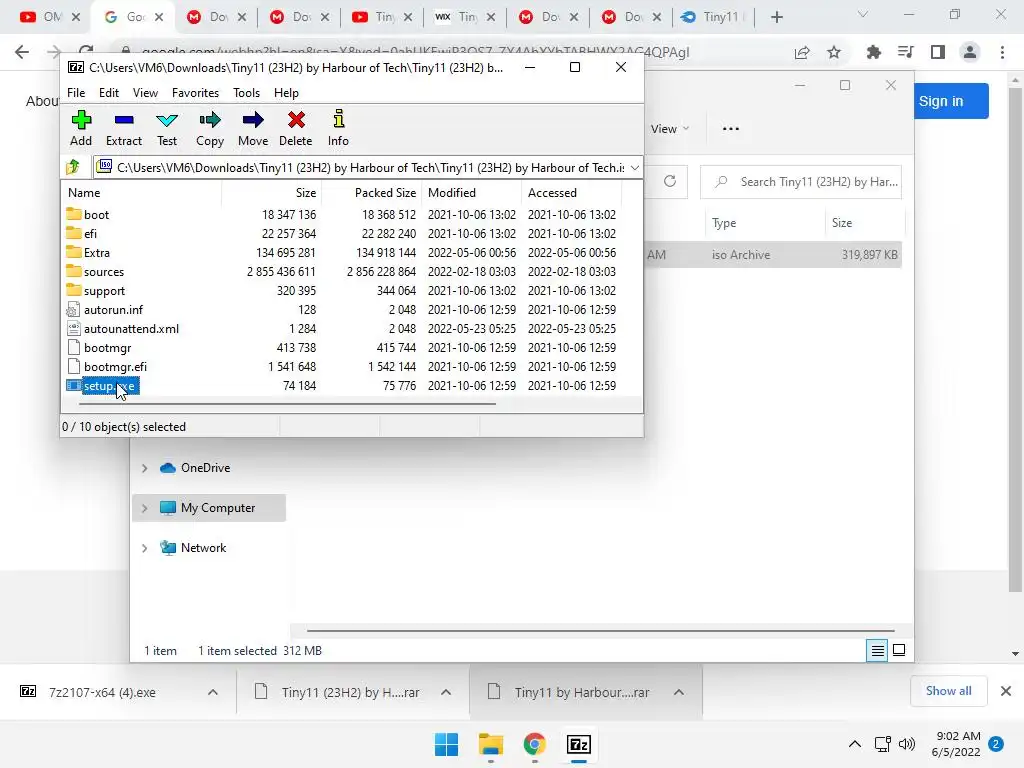
Task: Click the Extract toolbar icon
Action: [123, 128]
